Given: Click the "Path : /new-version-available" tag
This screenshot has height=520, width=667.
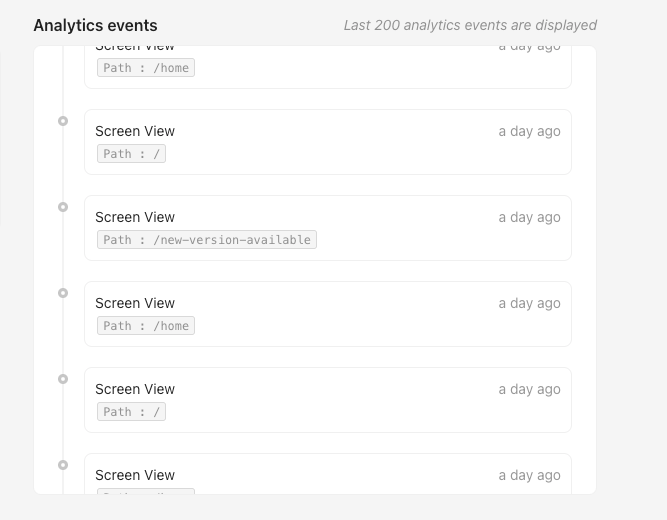Looking at the screenshot, I should (x=207, y=240).
